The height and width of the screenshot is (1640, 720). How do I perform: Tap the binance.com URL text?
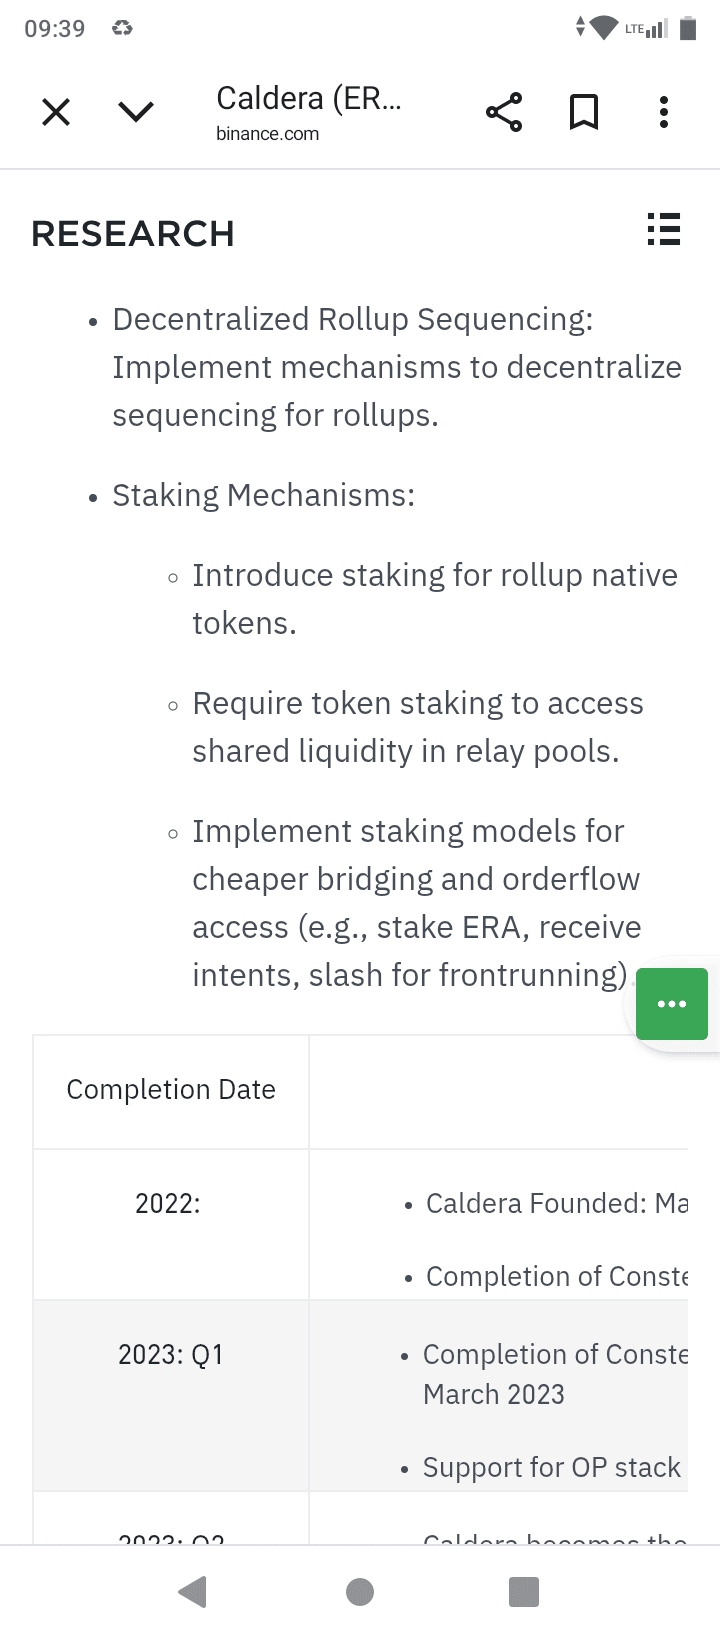(267, 134)
